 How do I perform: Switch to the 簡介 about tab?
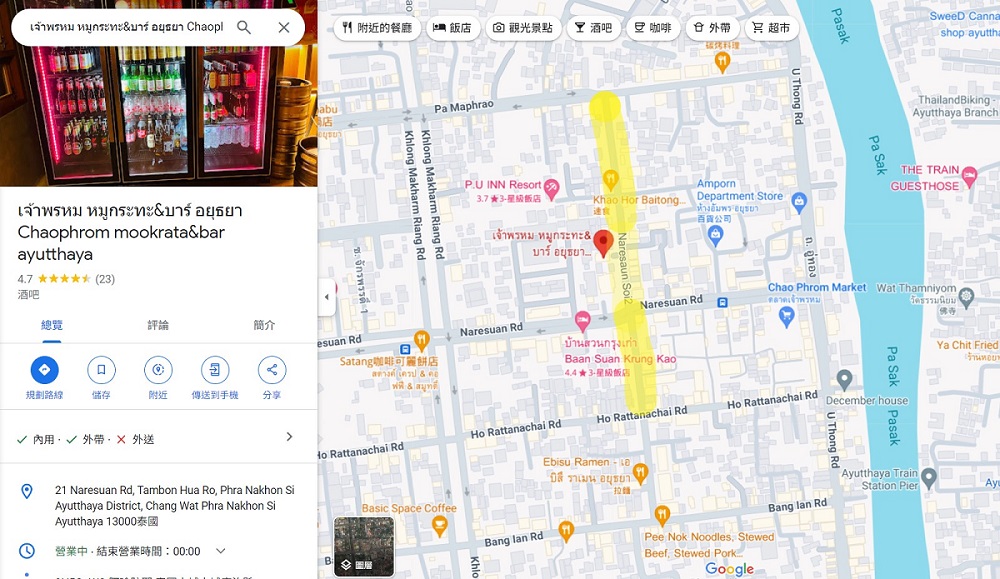click(264, 325)
